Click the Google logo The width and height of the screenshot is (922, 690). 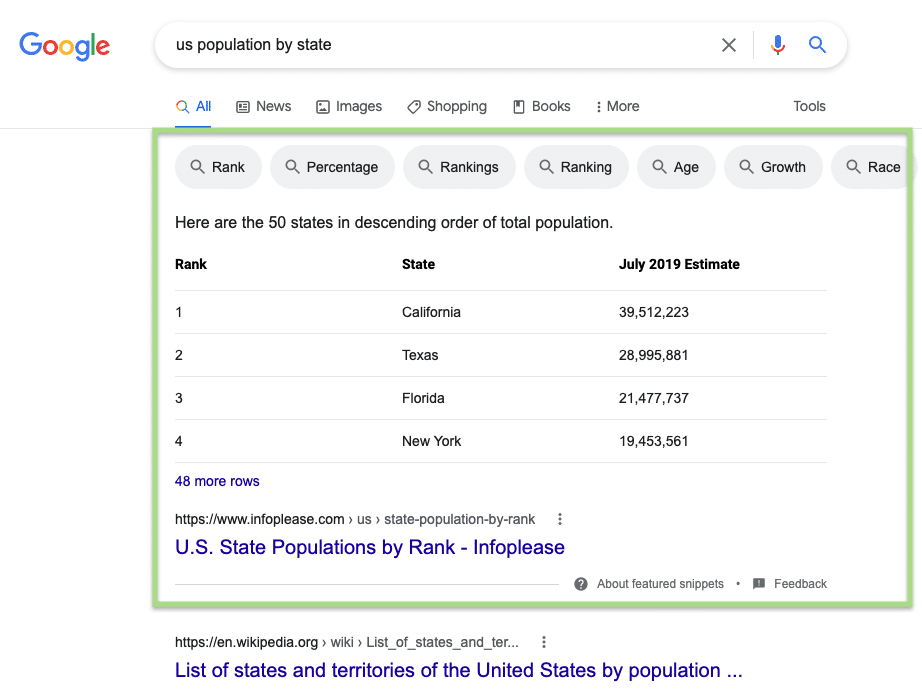pos(64,46)
